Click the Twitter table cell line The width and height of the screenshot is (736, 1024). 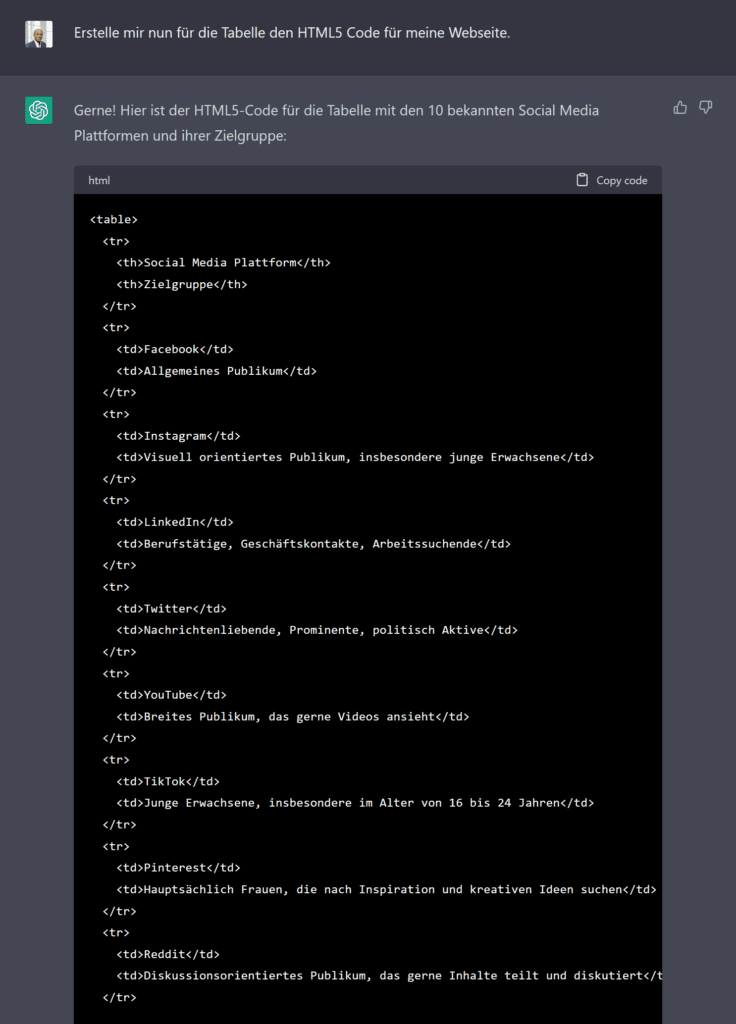pos(171,609)
